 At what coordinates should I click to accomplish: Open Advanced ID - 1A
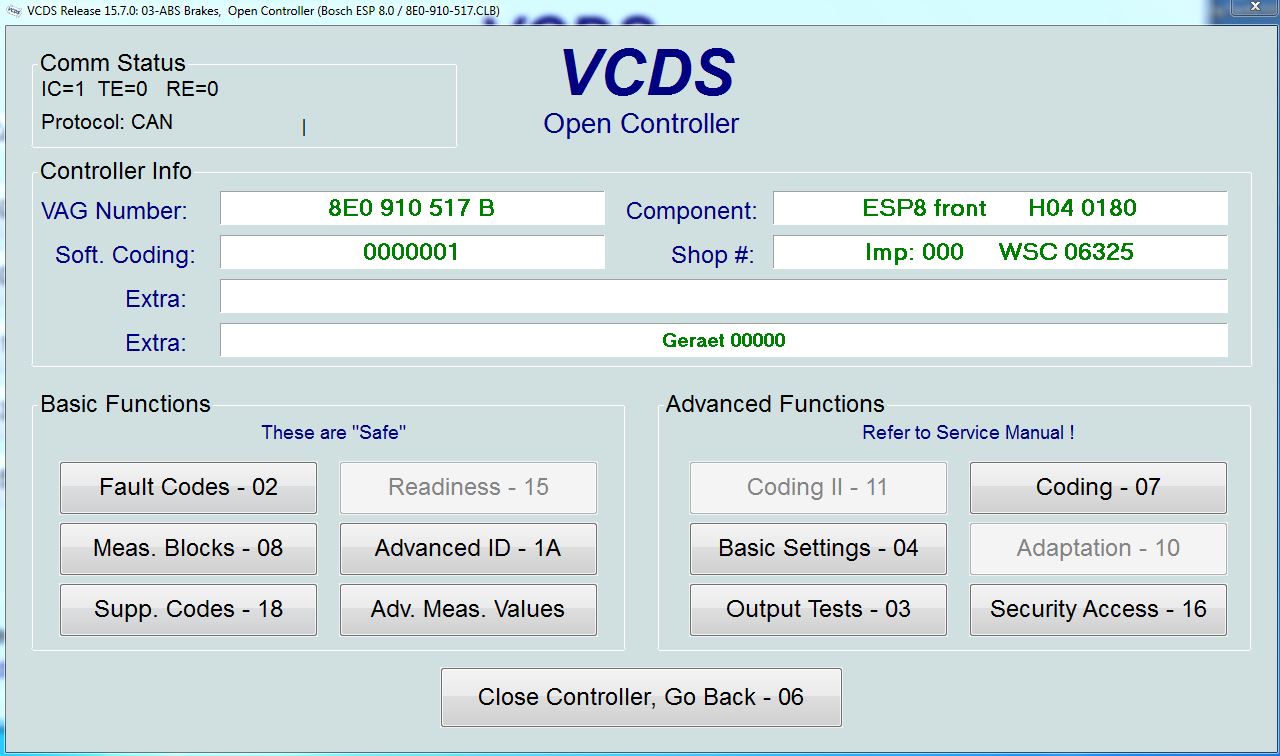(x=468, y=549)
